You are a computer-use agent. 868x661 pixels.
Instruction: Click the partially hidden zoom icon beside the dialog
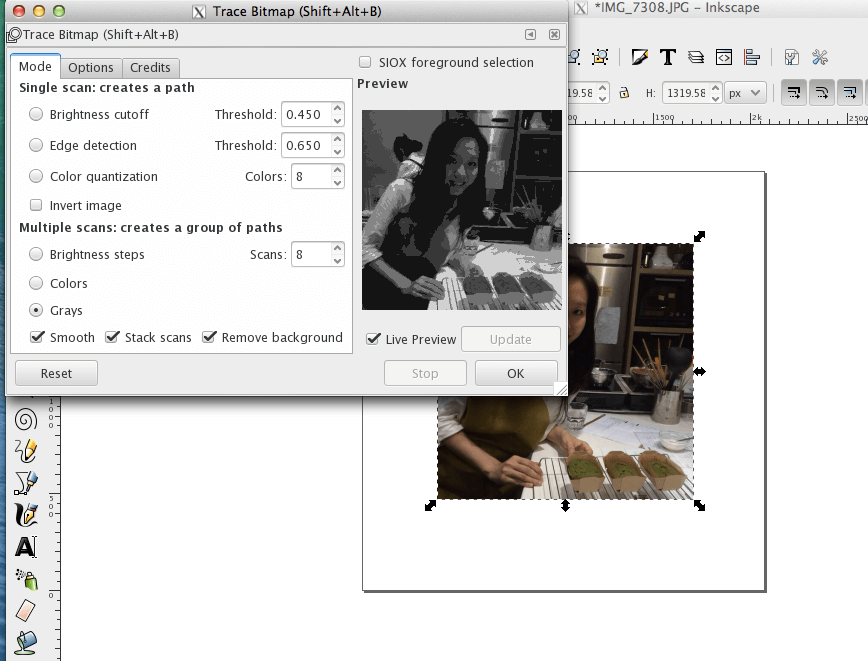574,57
